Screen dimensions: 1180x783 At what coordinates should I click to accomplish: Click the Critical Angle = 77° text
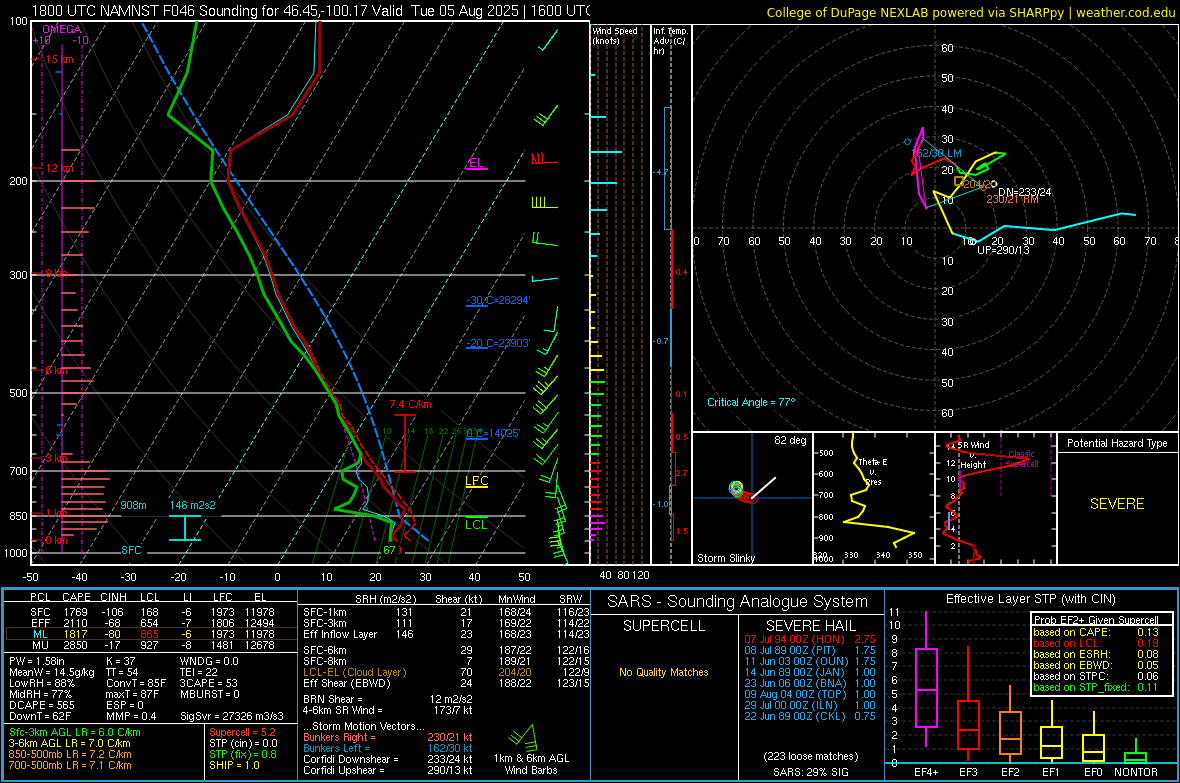(x=750, y=402)
